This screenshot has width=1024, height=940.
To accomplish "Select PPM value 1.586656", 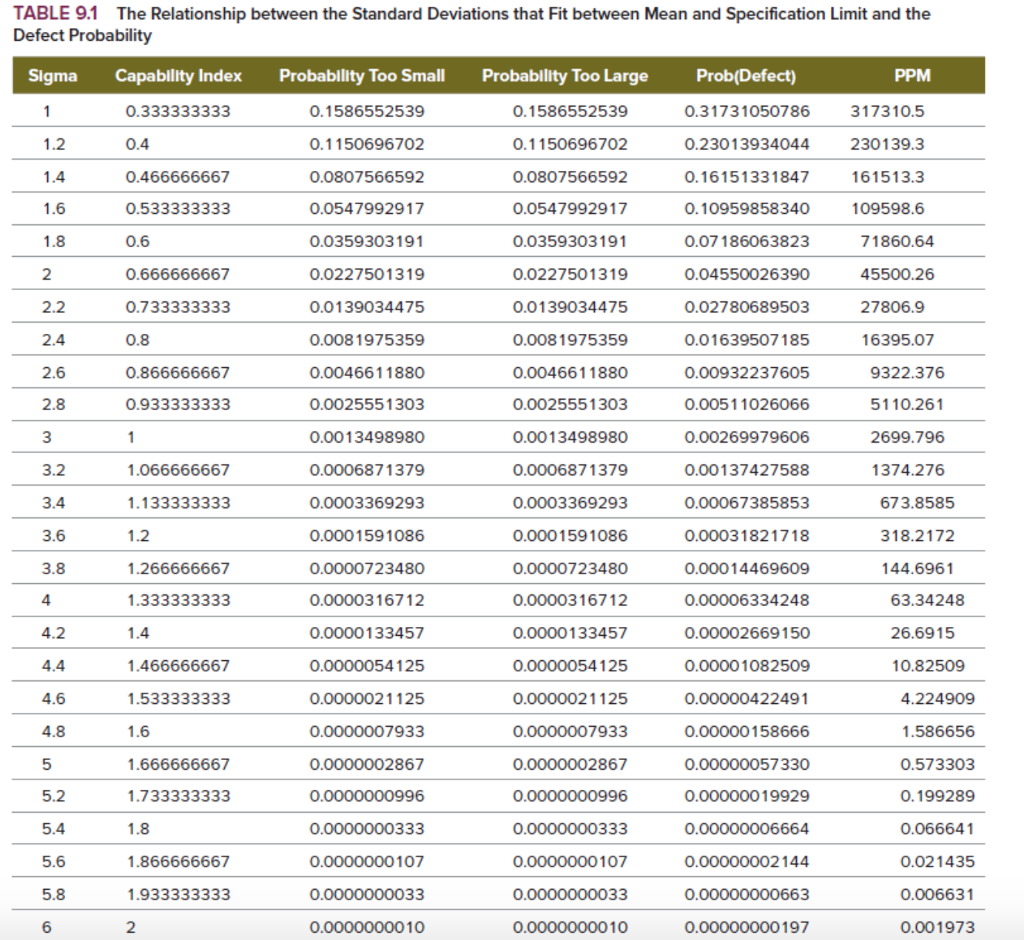I will [937, 732].
